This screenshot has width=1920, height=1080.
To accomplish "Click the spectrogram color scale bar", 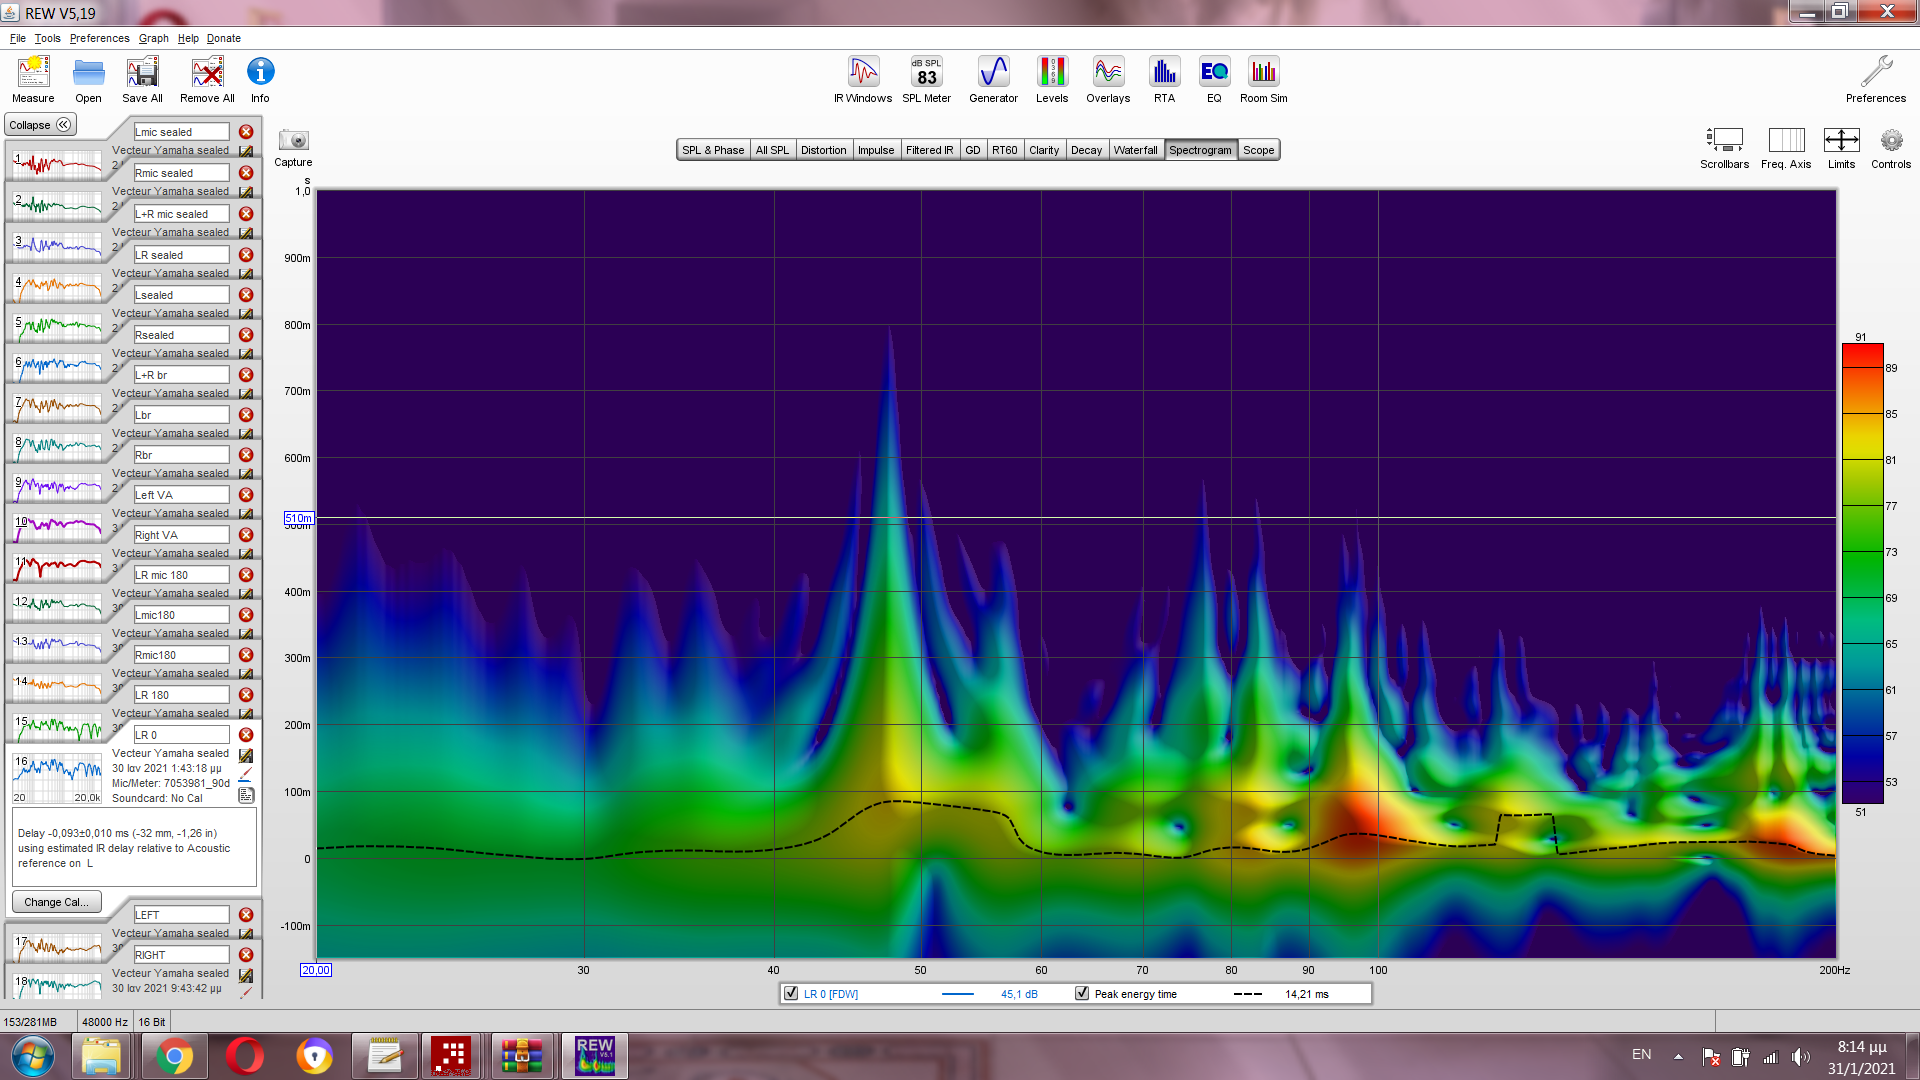I will point(1862,573).
